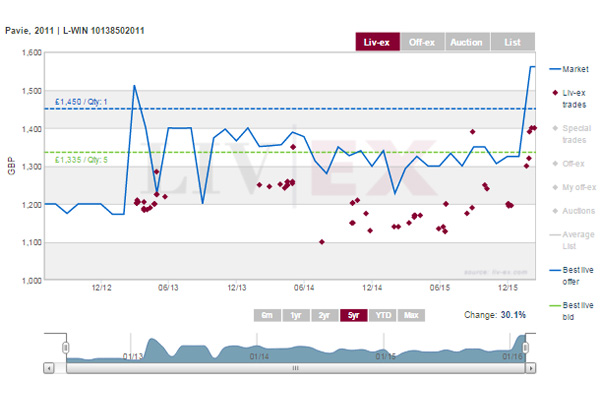600x400 pixels.
Task: Click the 01/14 label in navigator
Action: 259,356
